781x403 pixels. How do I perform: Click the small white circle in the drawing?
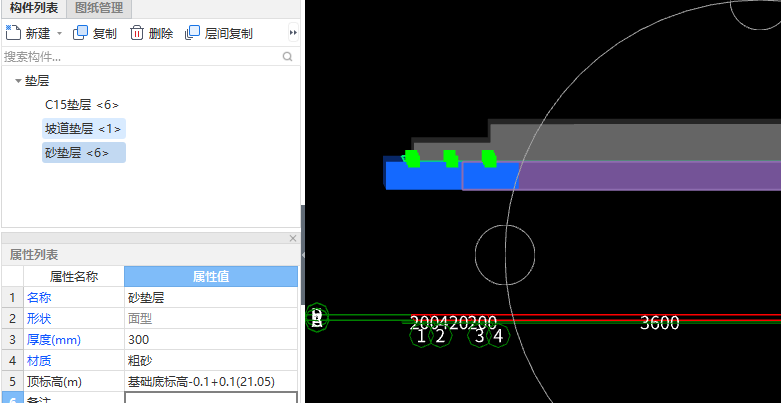pos(505,255)
